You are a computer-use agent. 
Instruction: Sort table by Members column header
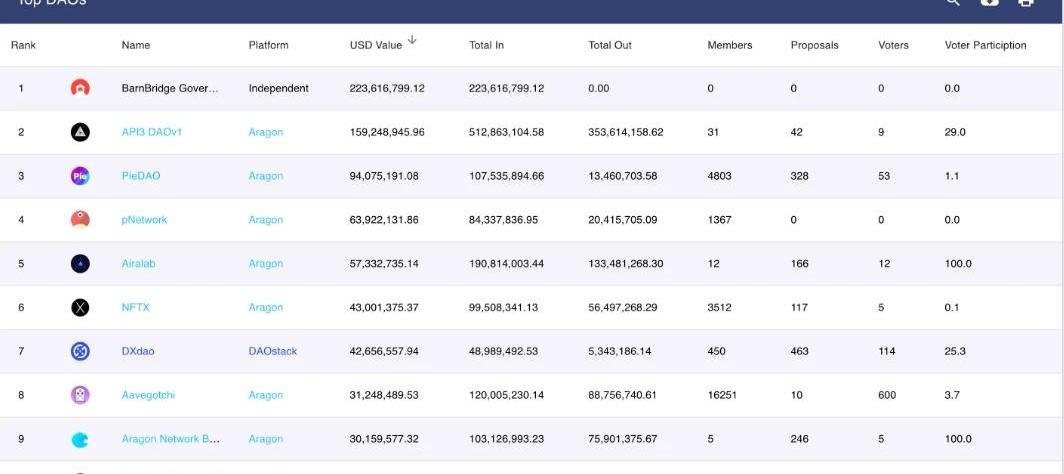(x=729, y=45)
